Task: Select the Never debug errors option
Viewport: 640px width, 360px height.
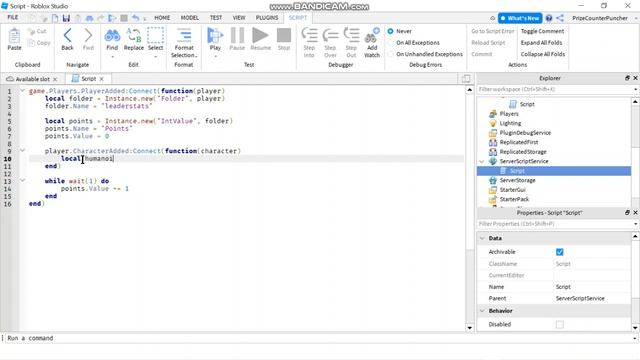Action: [391, 31]
